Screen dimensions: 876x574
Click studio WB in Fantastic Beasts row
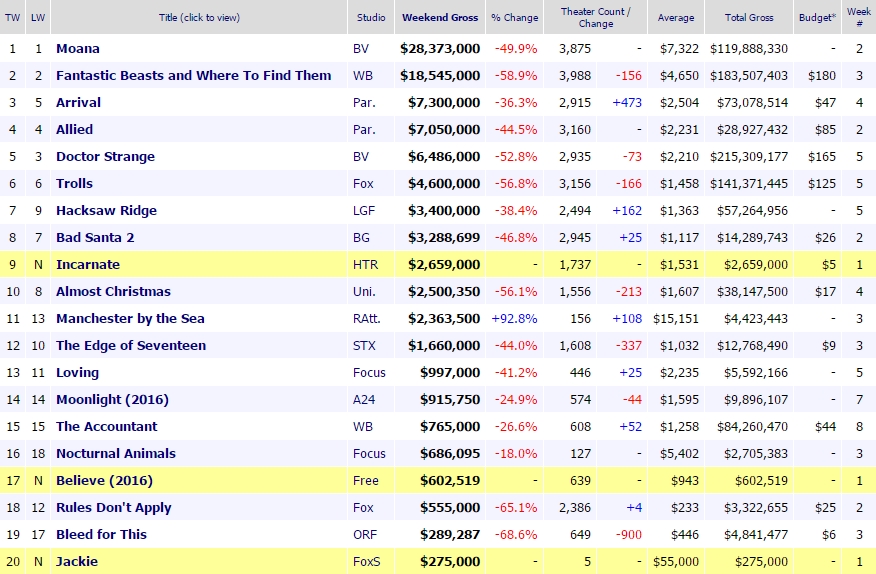363,75
